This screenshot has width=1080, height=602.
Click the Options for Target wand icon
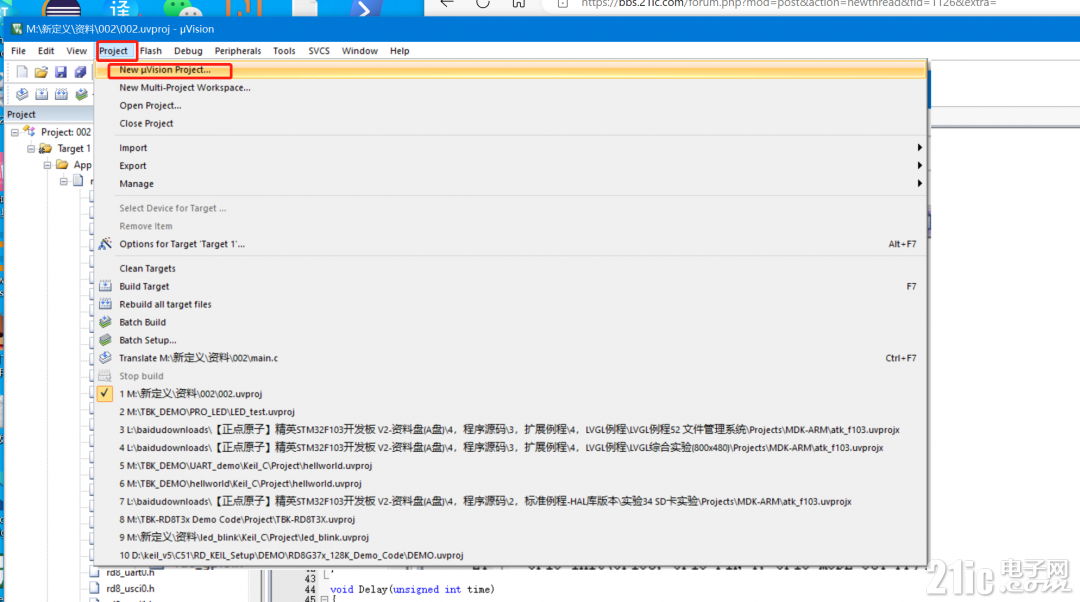105,244
